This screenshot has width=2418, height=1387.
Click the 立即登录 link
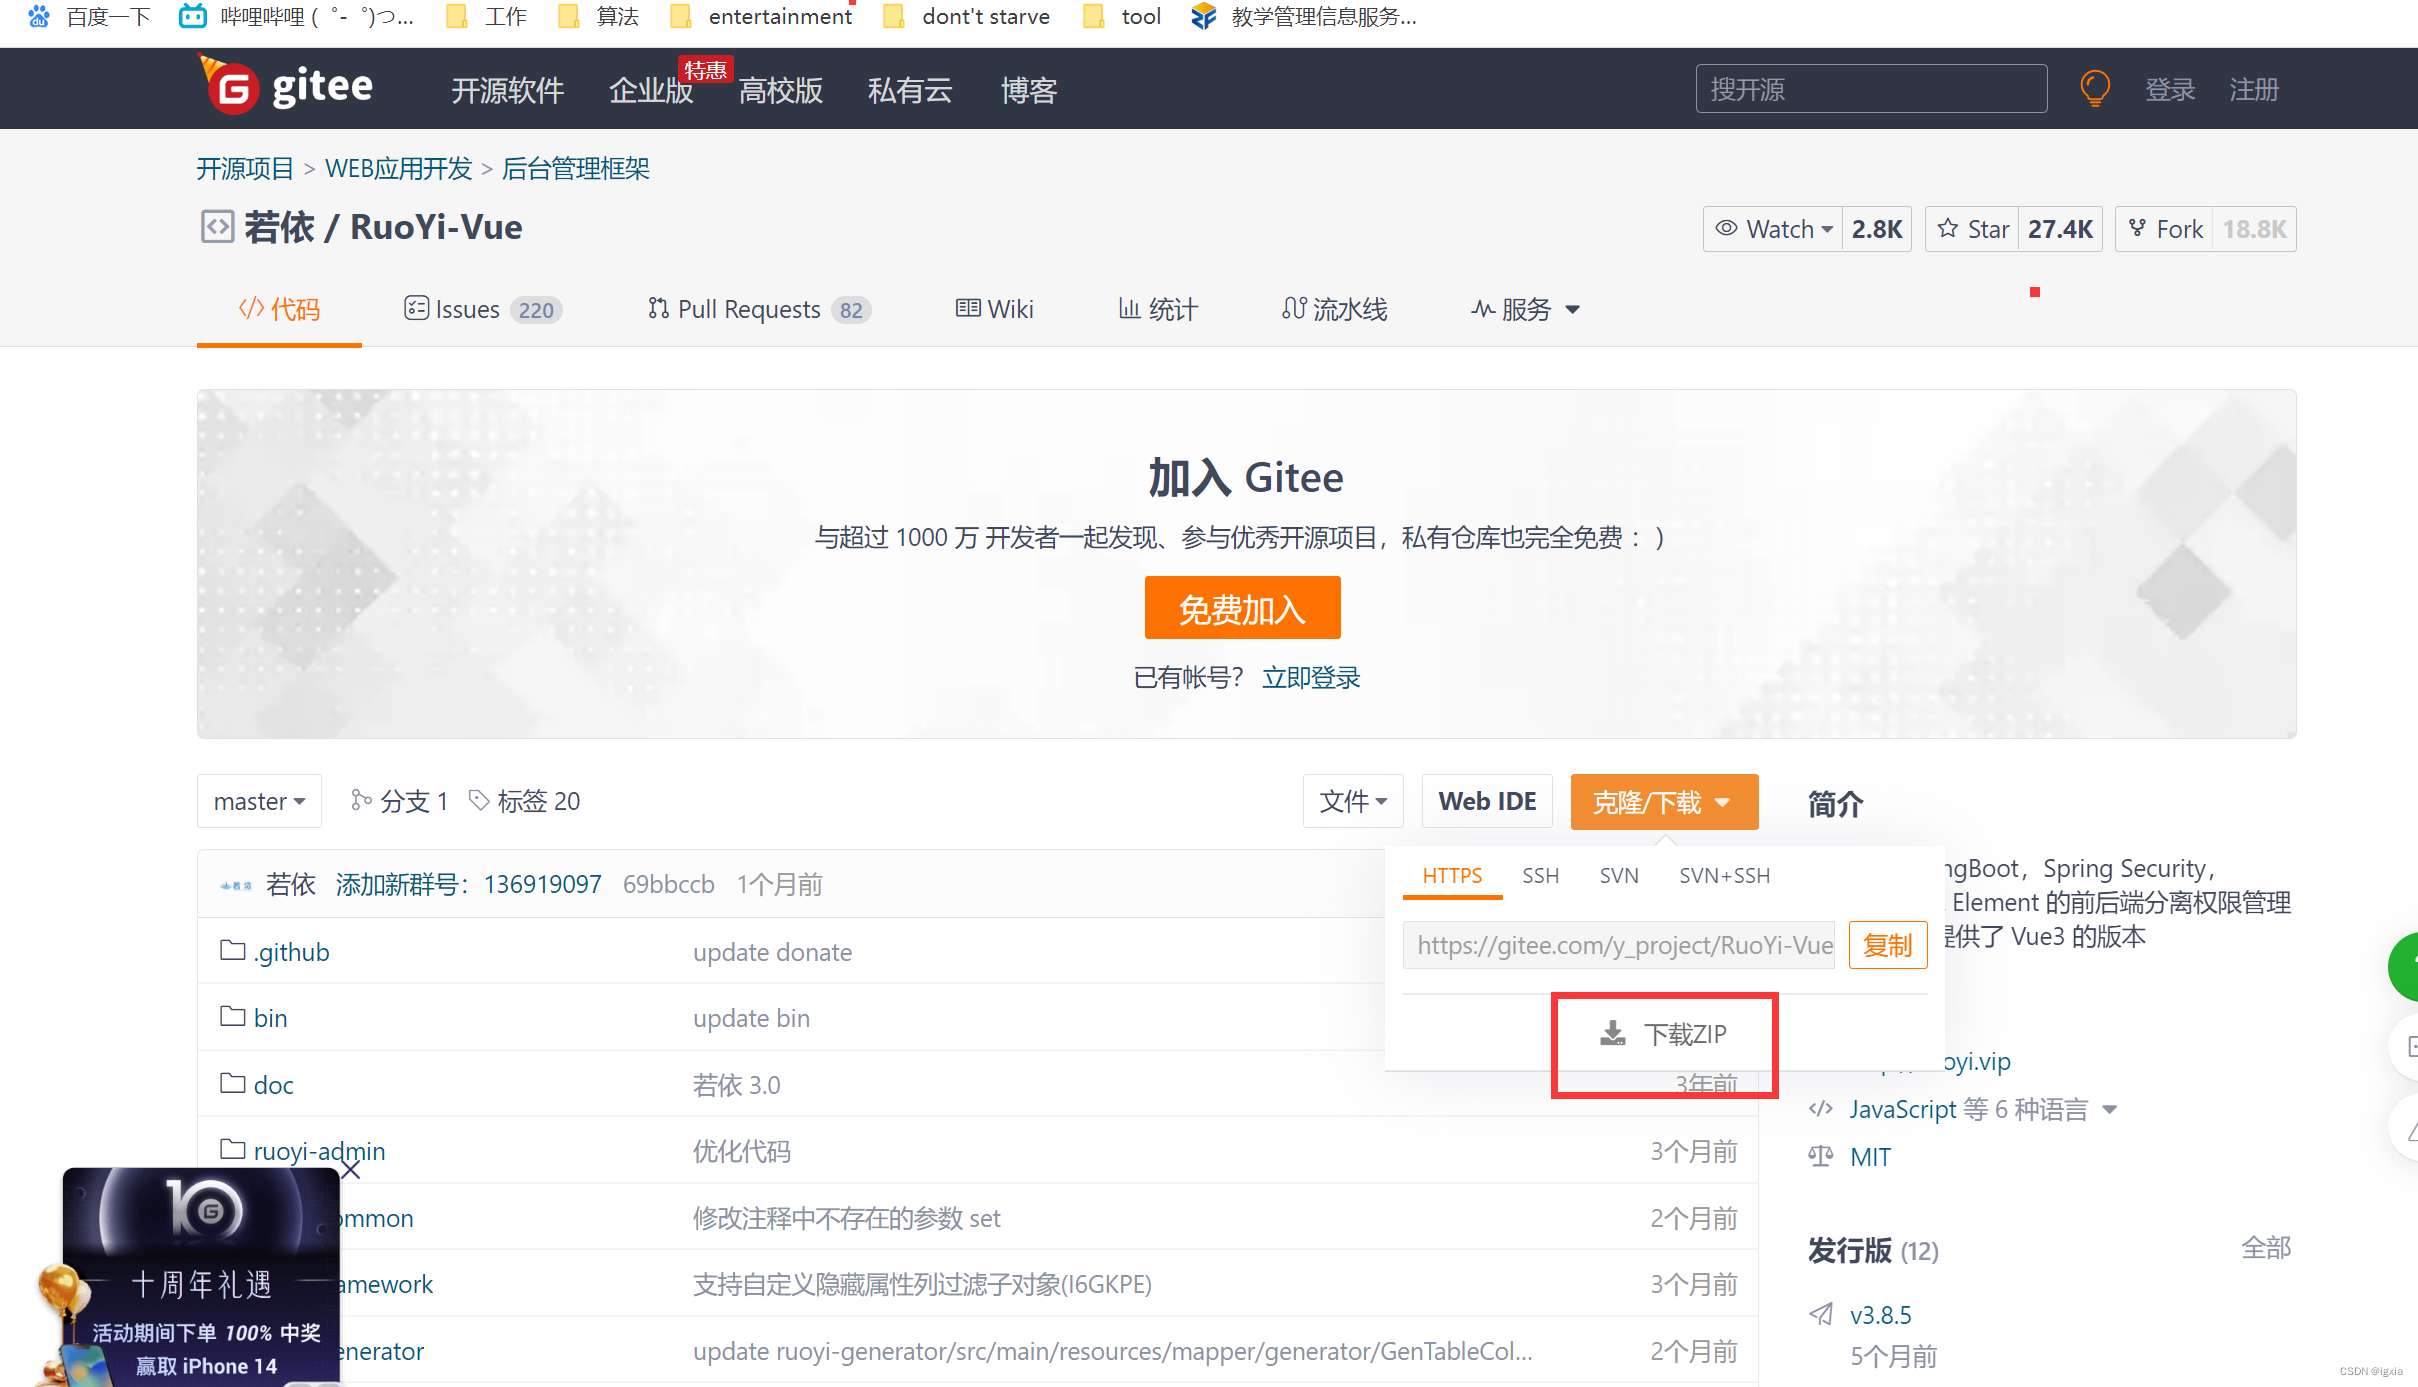pyautogui.click(x=1311, y=677)
